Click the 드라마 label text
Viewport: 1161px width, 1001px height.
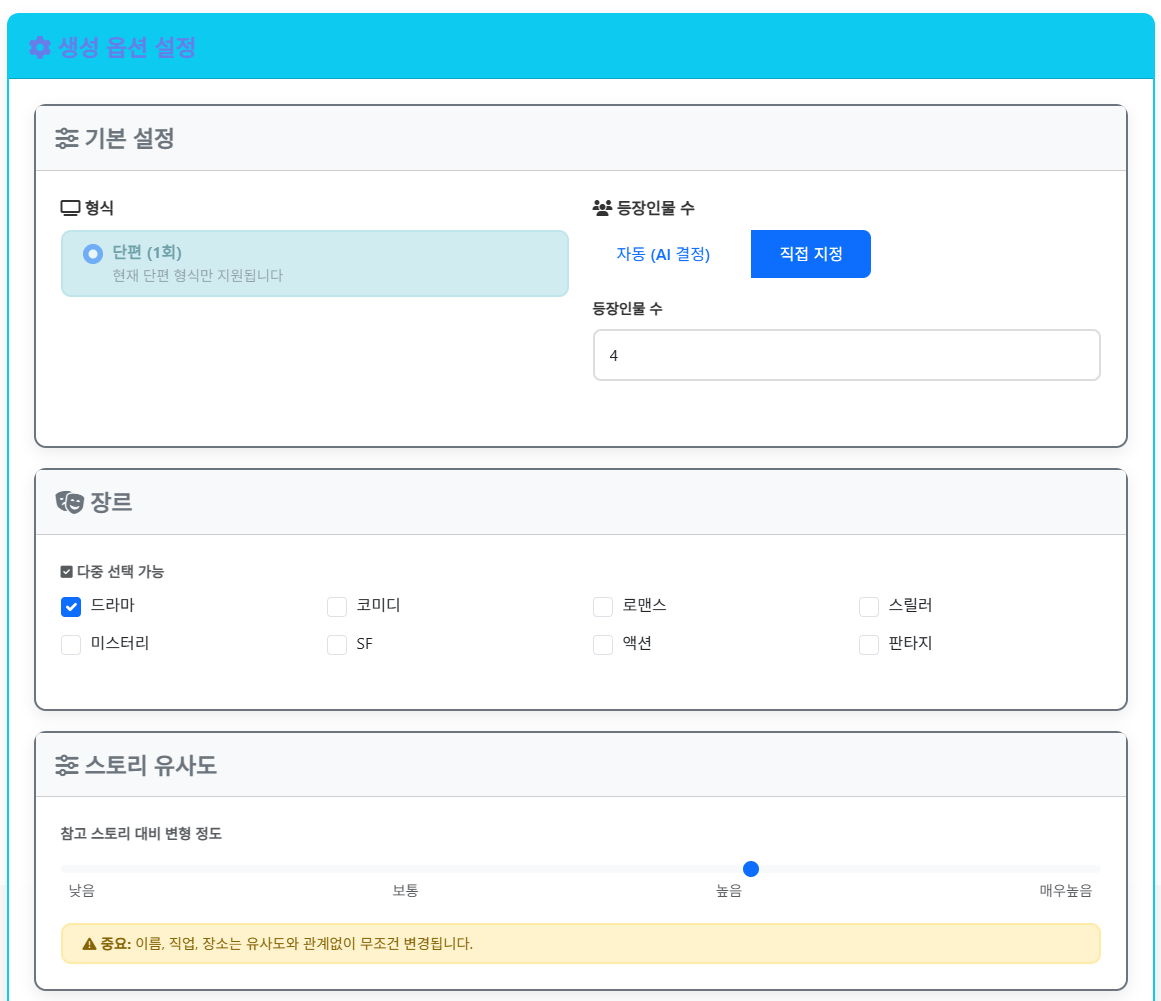click(x=113, y=606)
